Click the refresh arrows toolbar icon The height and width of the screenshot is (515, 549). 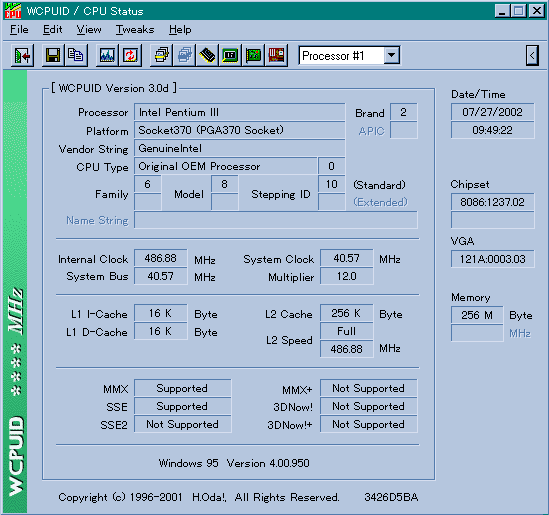[130, 55]
